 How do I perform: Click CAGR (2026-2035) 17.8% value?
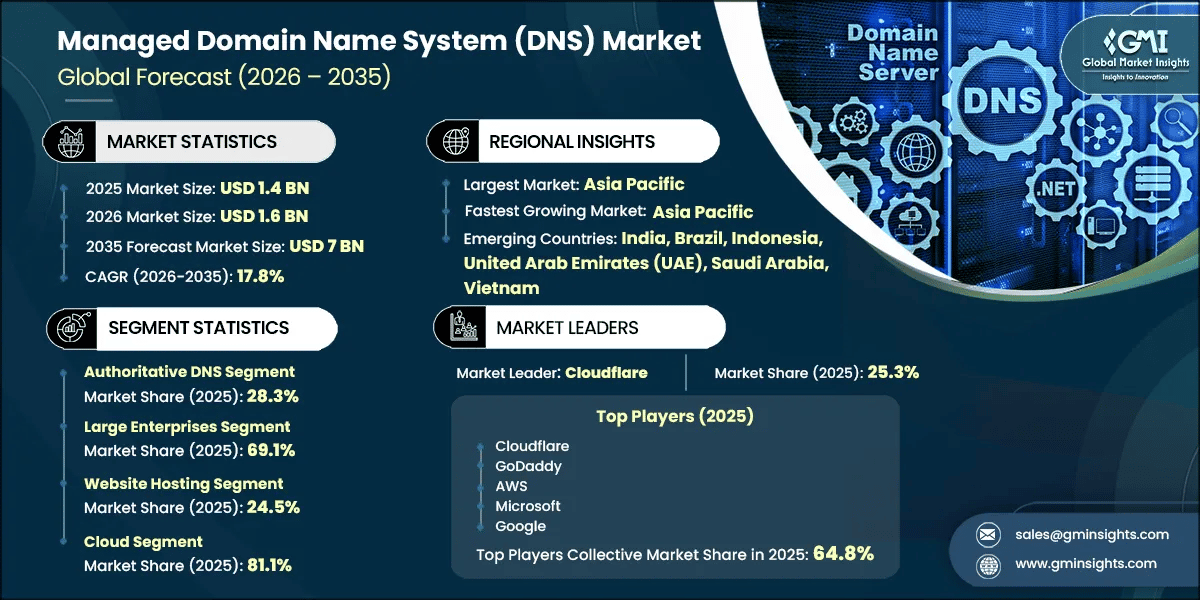pos(259,275)
